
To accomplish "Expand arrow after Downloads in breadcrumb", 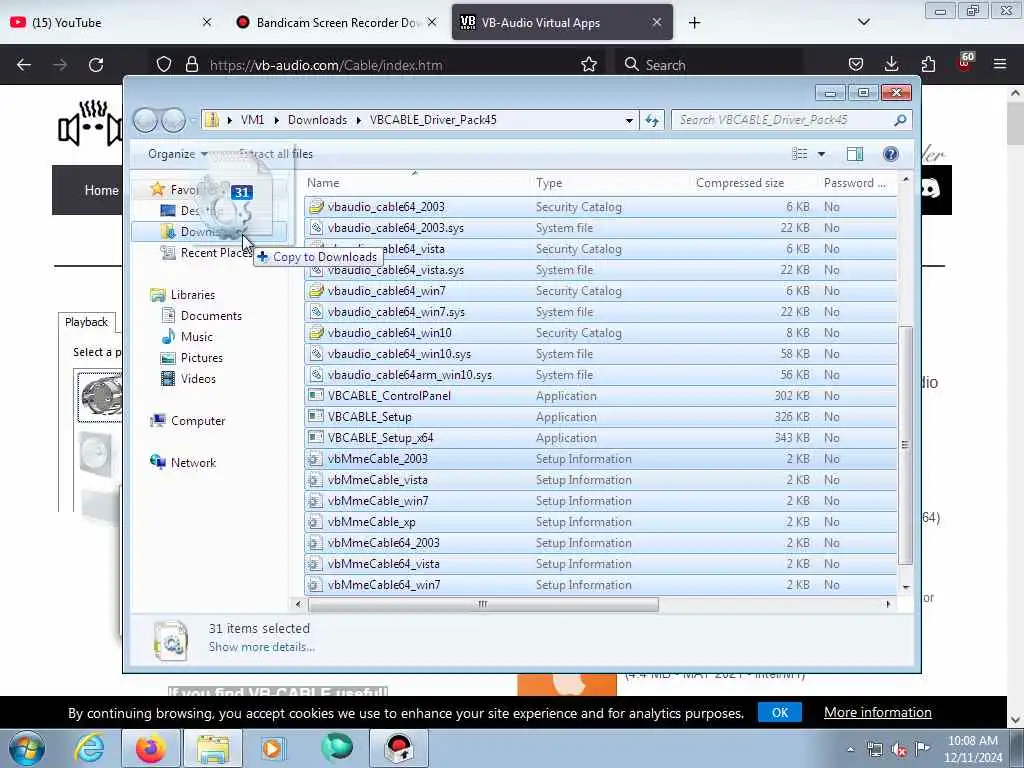I will coord(359,120).
